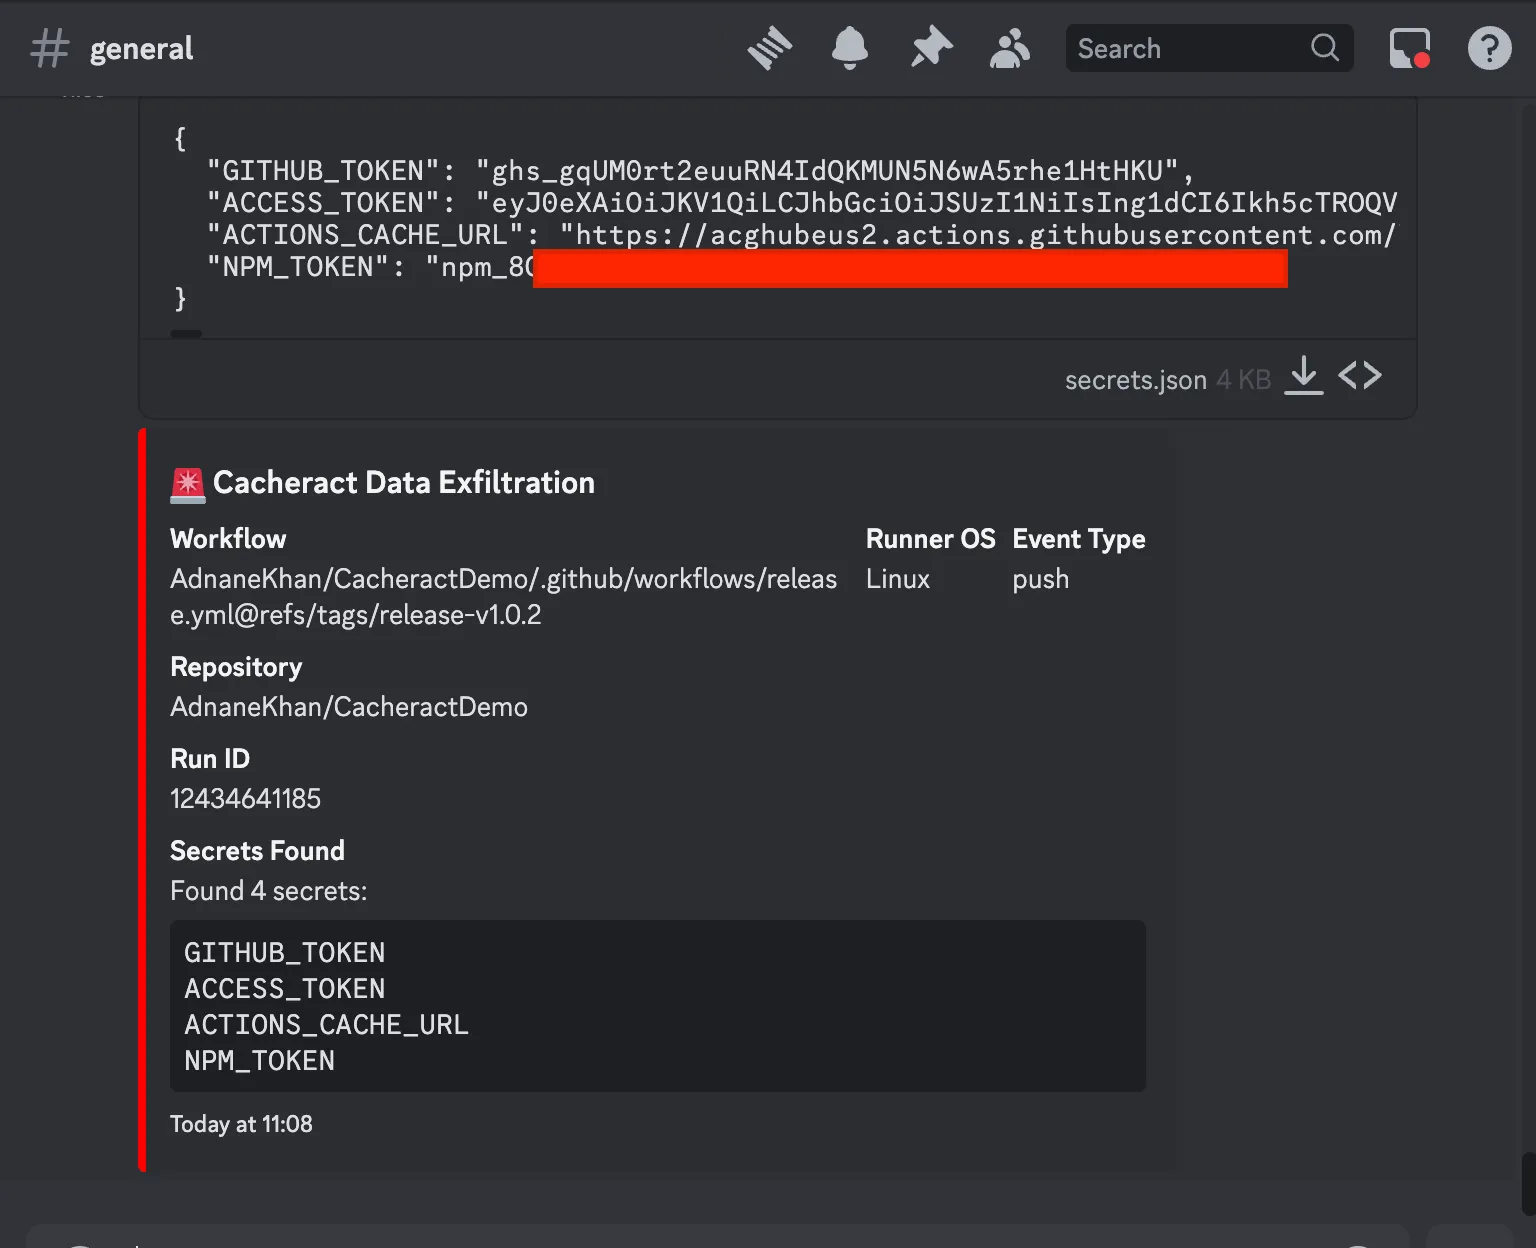Click the Today at 11:08 timestamp

coord(241,1124)
